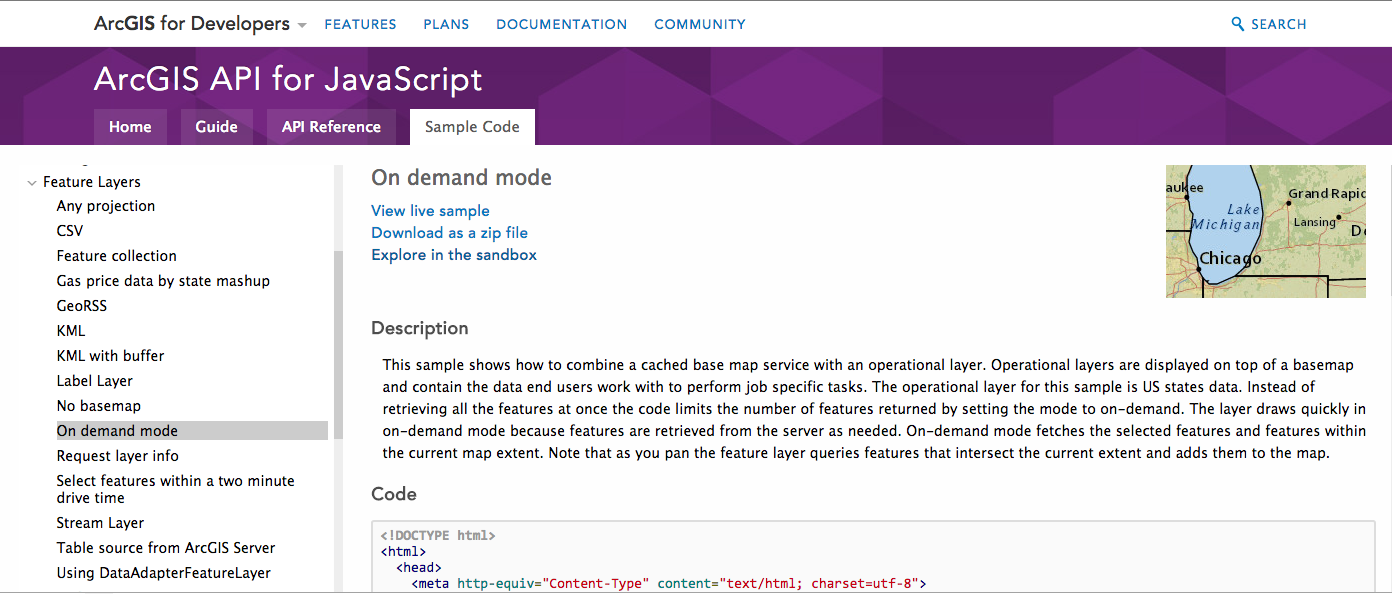Click the Feature Layers heading text
1392x594 pixels.
pyautogui.click(x=92, y=182)
